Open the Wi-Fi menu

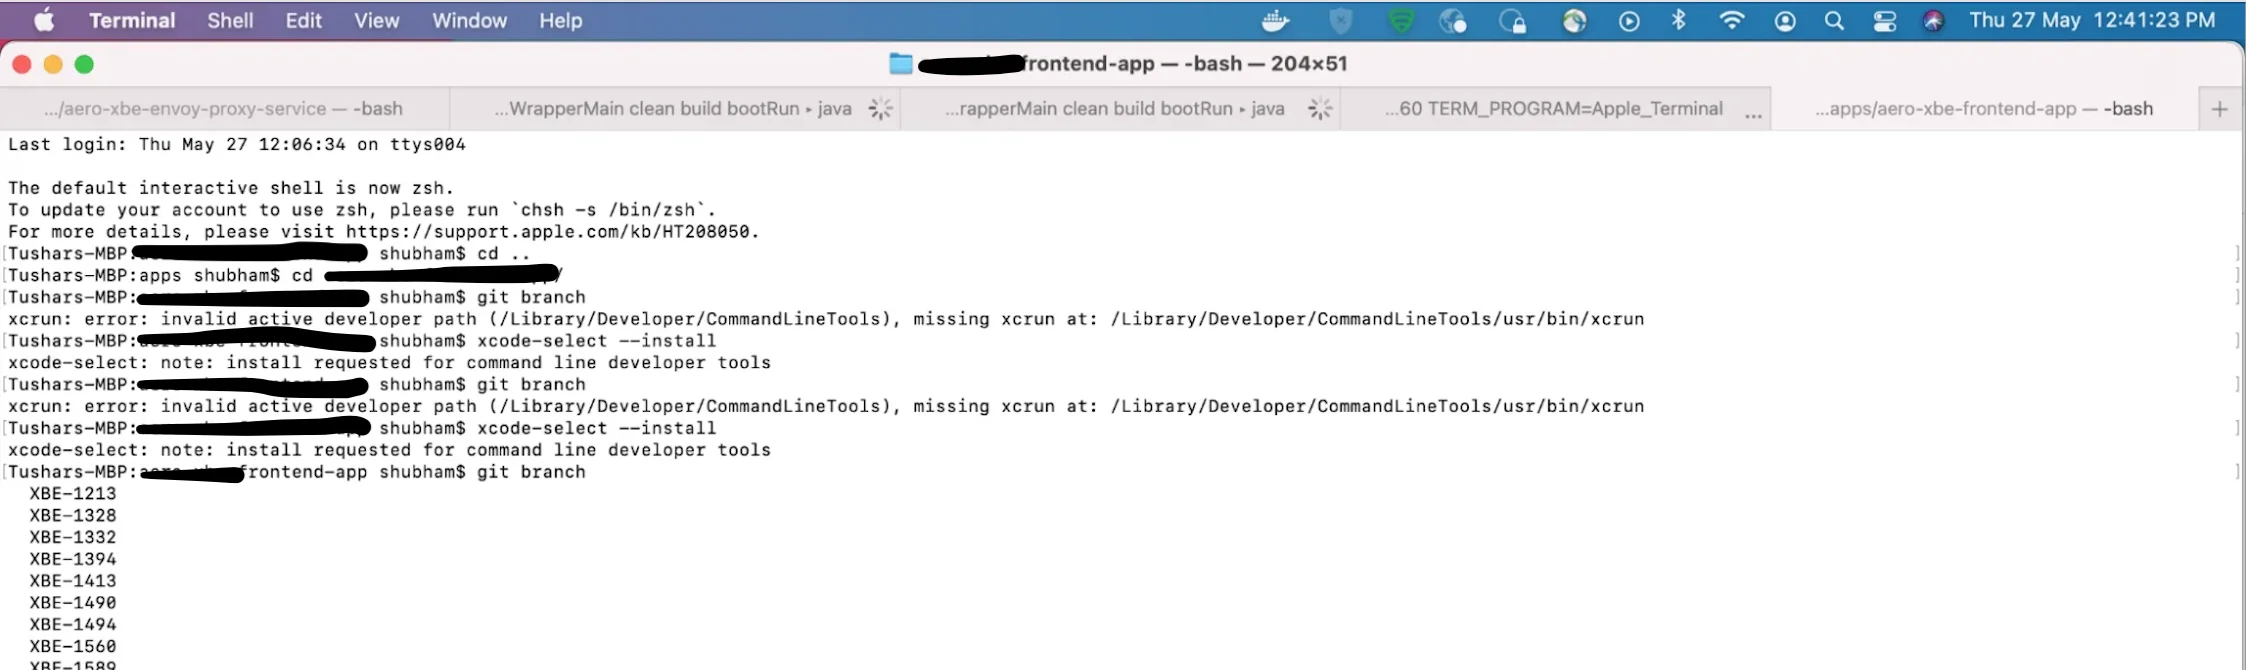tap(1732, 20)
